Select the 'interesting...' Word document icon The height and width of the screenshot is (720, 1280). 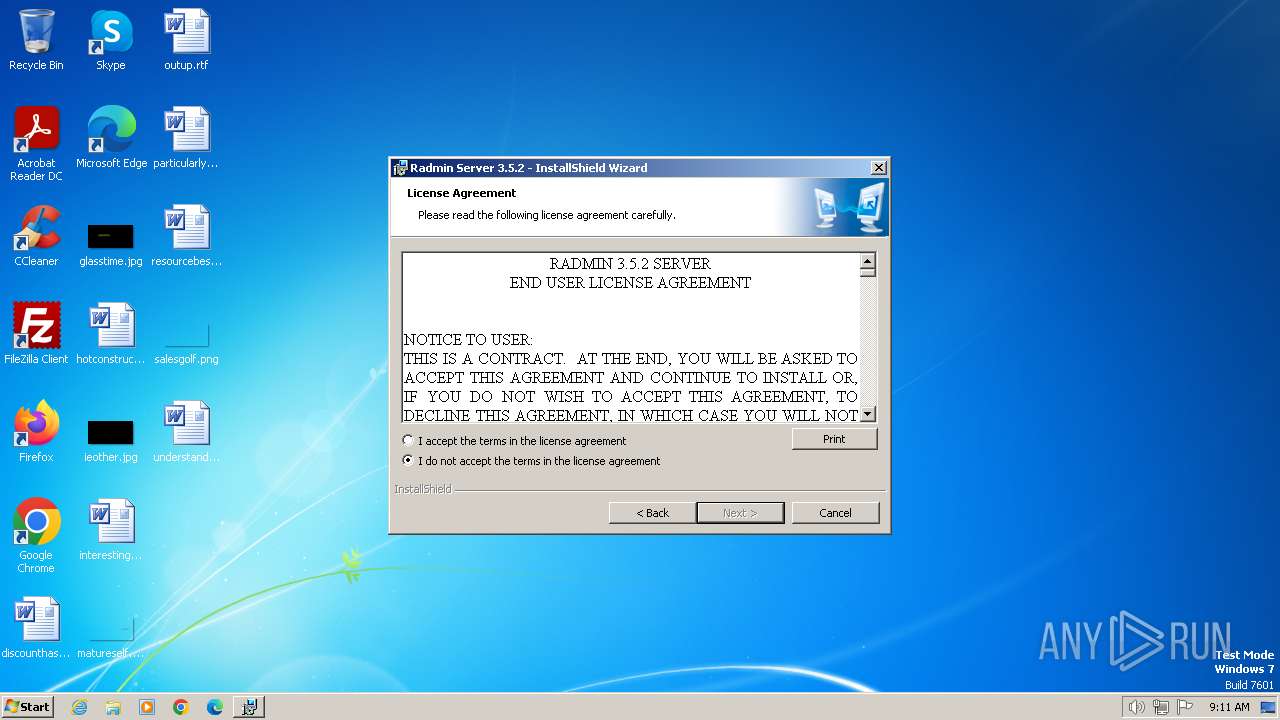pos(110,530)
